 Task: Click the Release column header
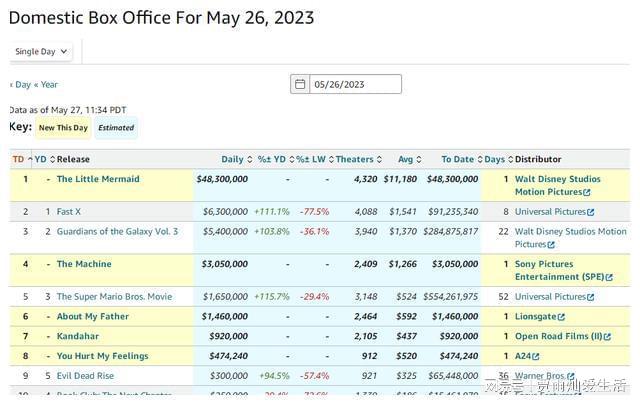73,159
